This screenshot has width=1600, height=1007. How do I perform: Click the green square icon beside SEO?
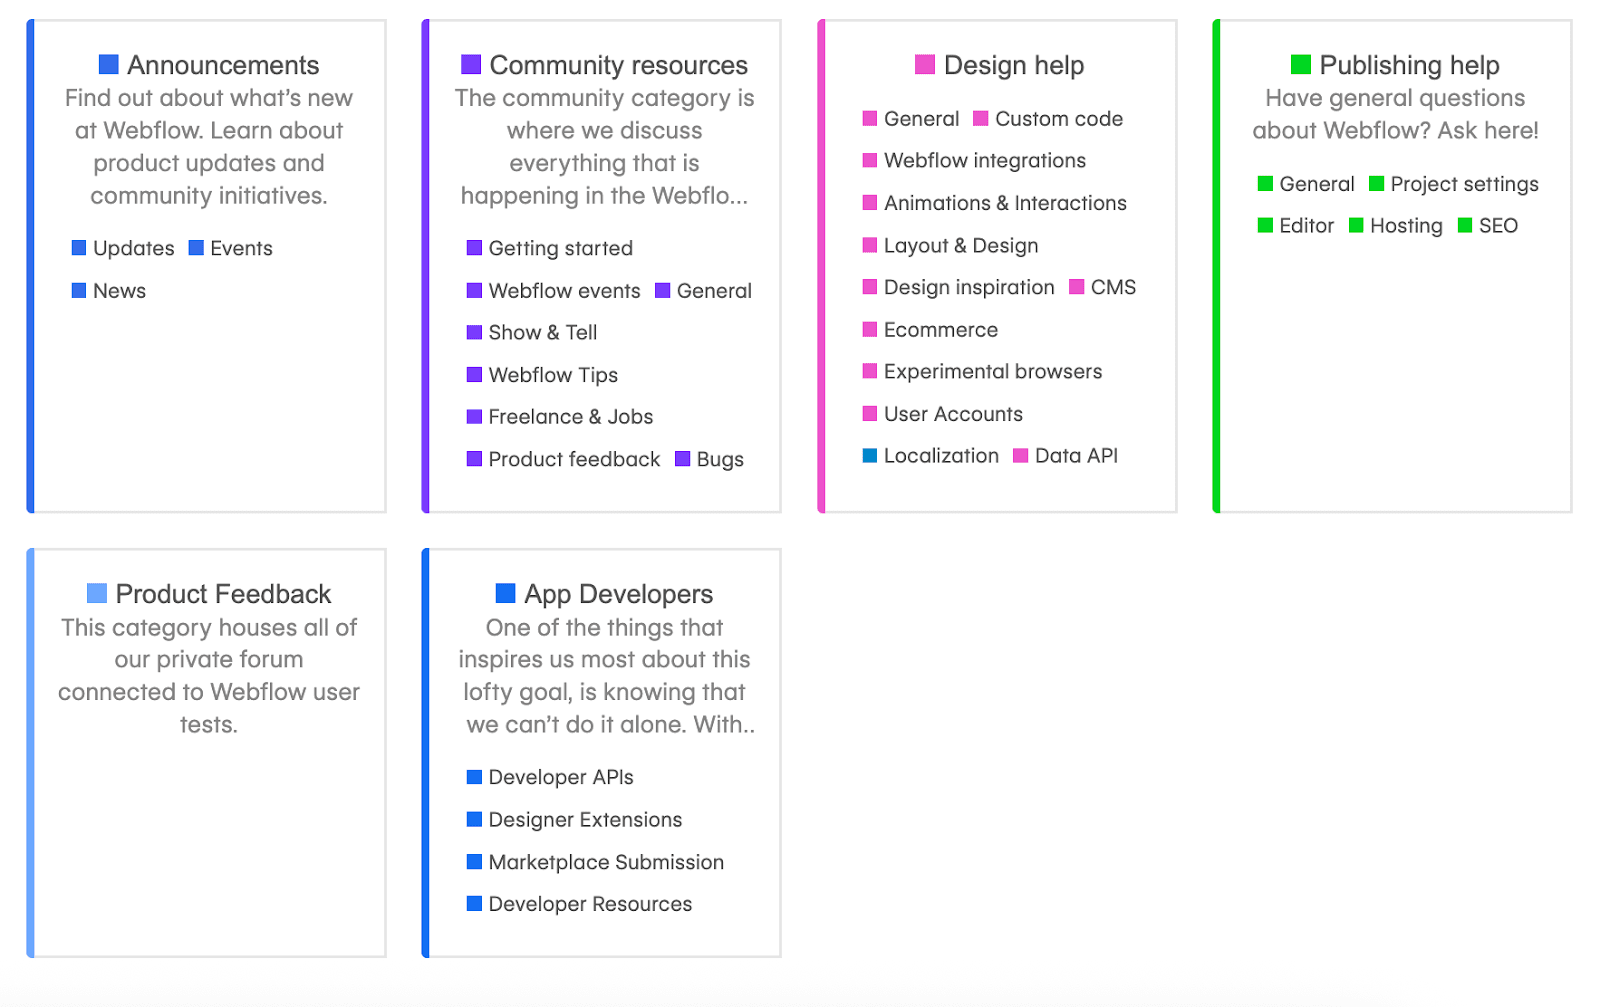click(x=1465, y=225)
